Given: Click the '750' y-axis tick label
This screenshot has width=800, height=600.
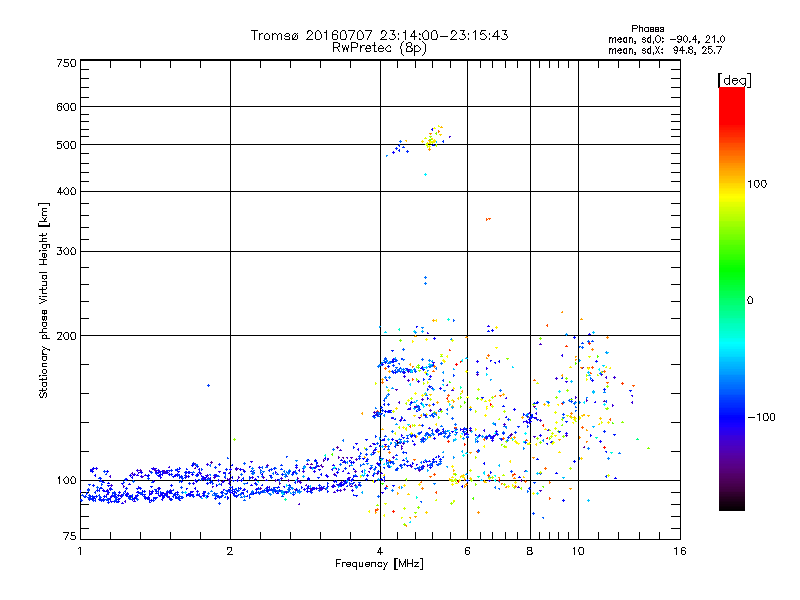Looking at the screenshot, I should pos(66,63).
